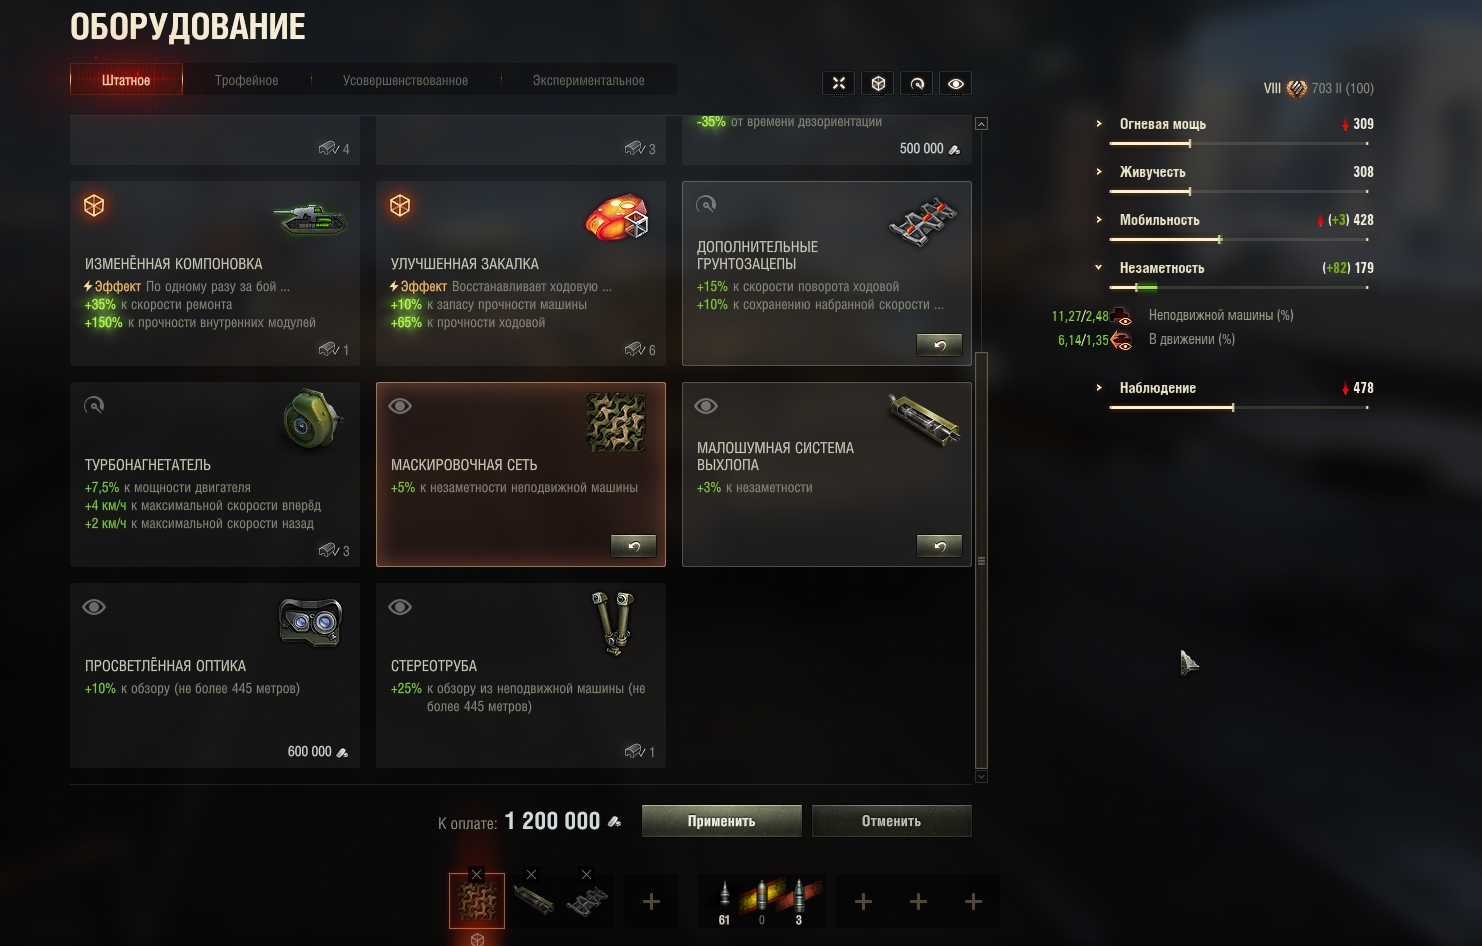Select the Стереотруба equipment icon
This screenshot has height=946, width=1482.
613,622
